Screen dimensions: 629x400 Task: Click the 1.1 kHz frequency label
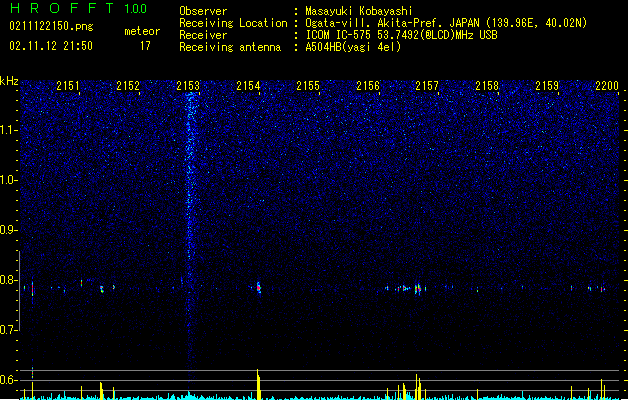8,130
